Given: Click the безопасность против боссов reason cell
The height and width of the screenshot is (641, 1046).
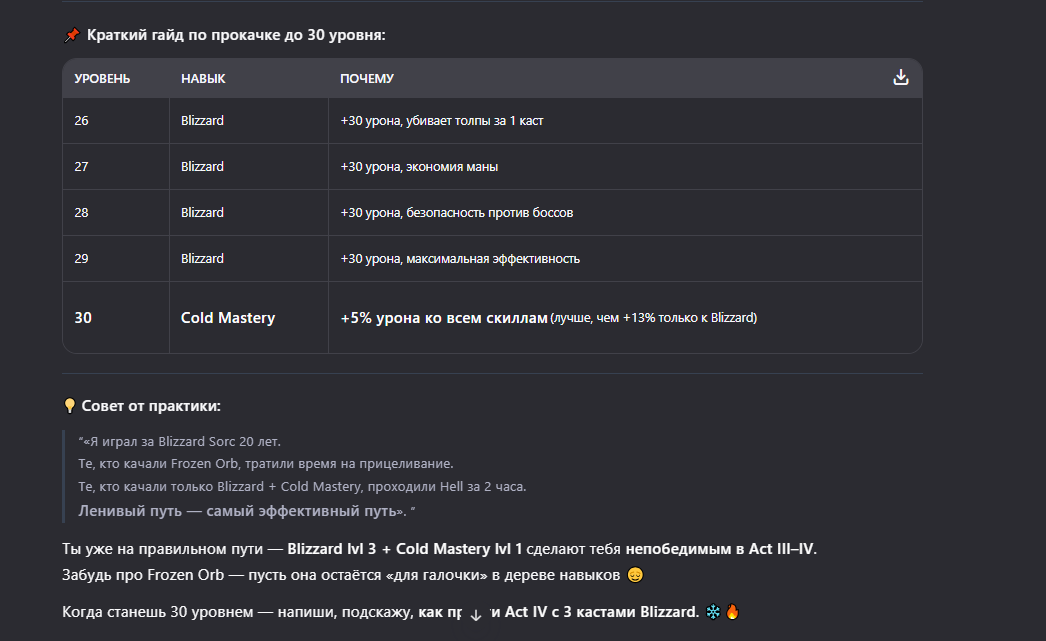Looking at the screenshot, I should [457, 212].
